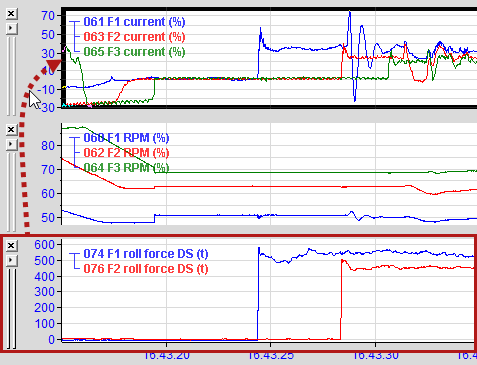
Task: Select the 061 F1 current legend entry
Action: tap(134, 22)
